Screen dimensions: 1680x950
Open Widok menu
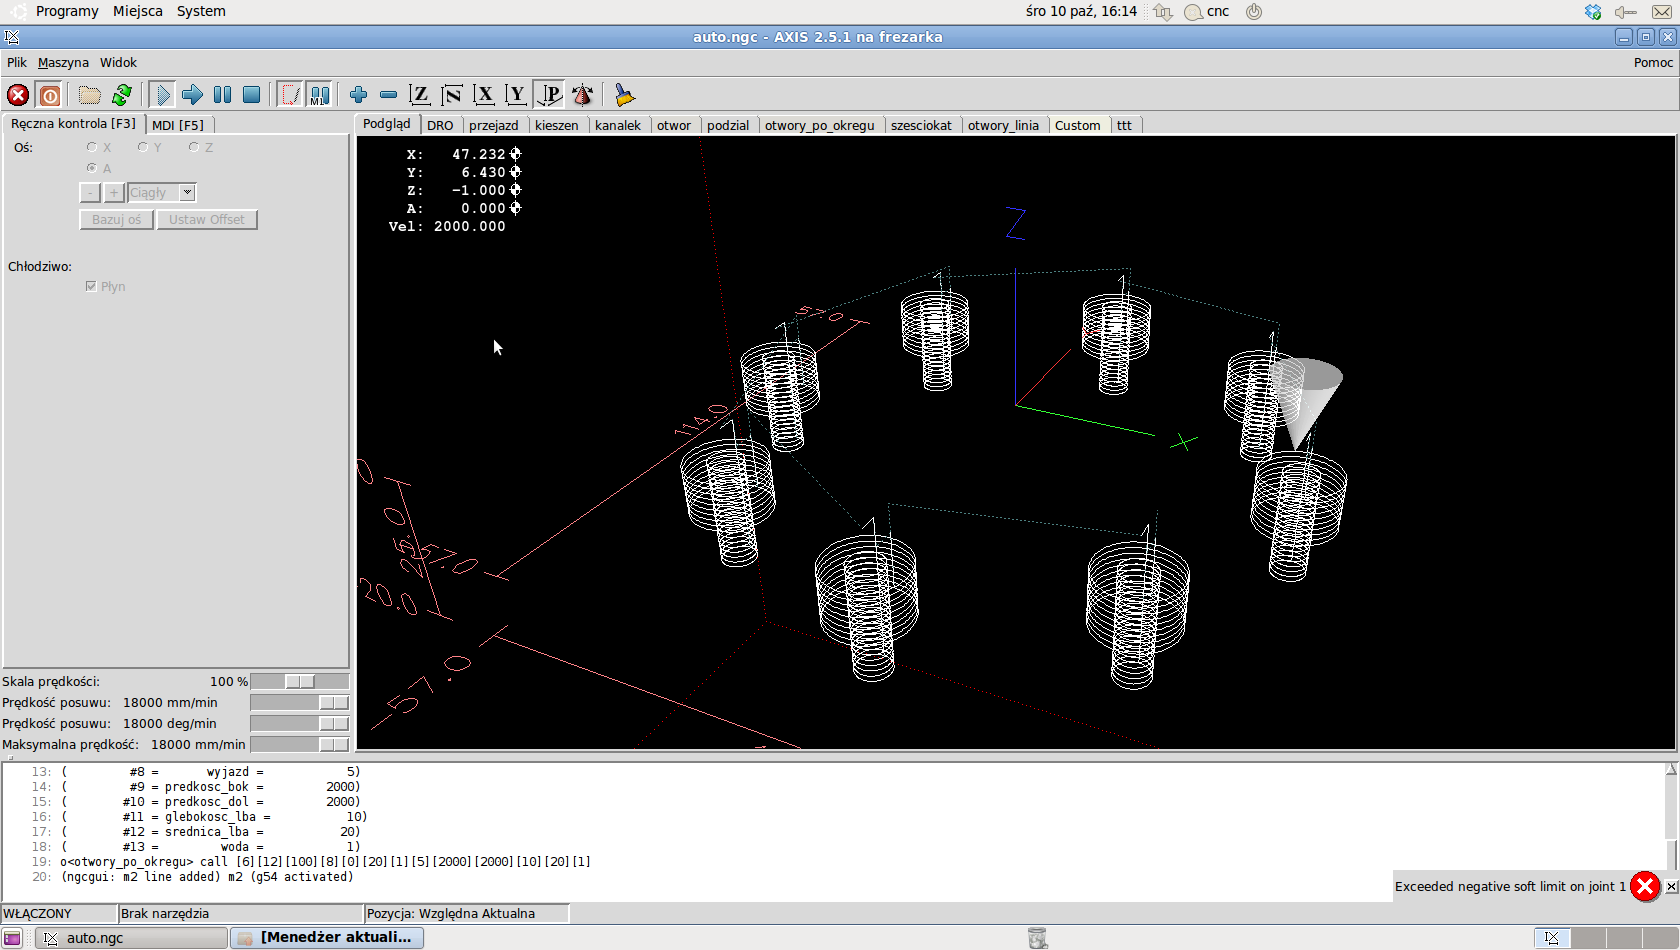(x=118, y=62)
